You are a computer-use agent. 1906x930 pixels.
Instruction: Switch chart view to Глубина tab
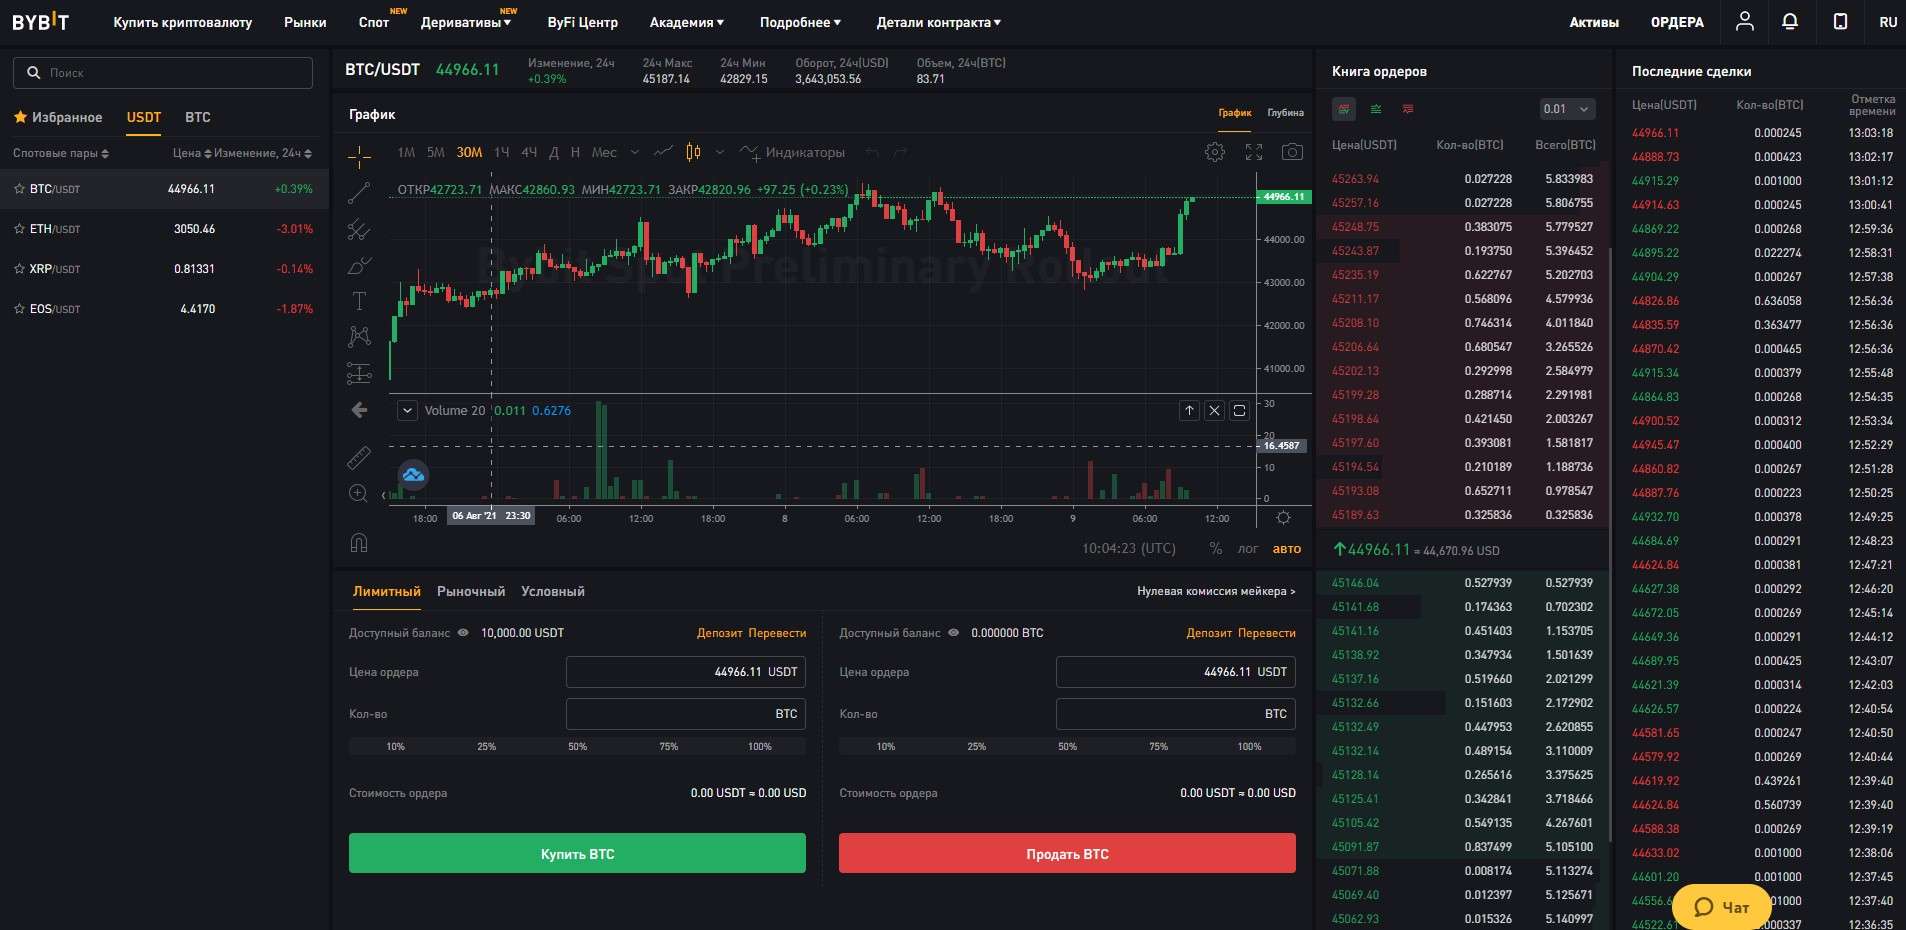click(1285, 113)
